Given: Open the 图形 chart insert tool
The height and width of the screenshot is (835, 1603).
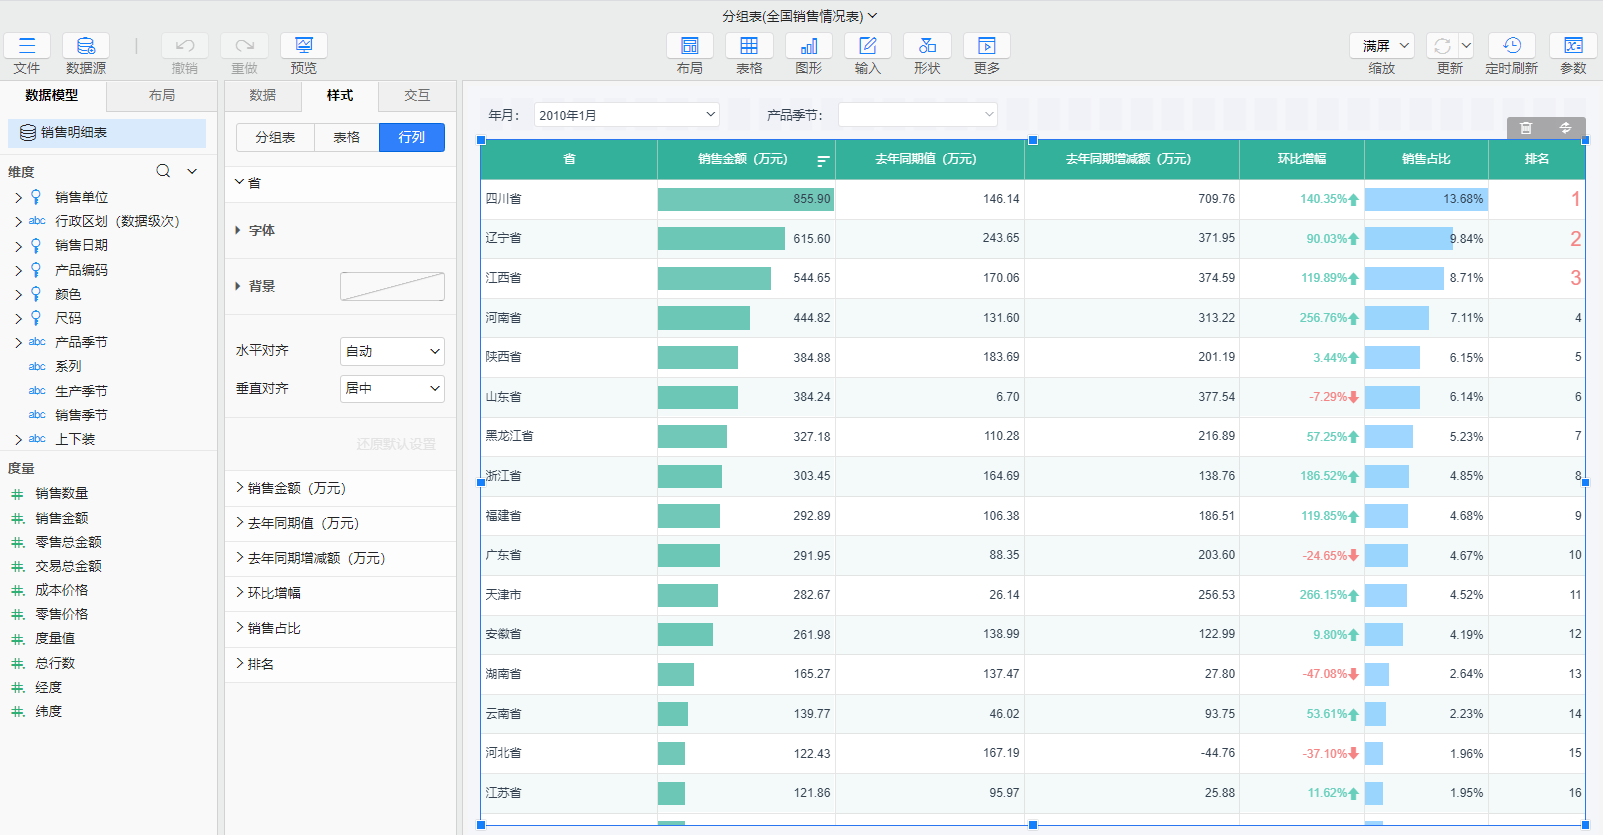Looking at the screenshot, I should click(x=809, y=46).
